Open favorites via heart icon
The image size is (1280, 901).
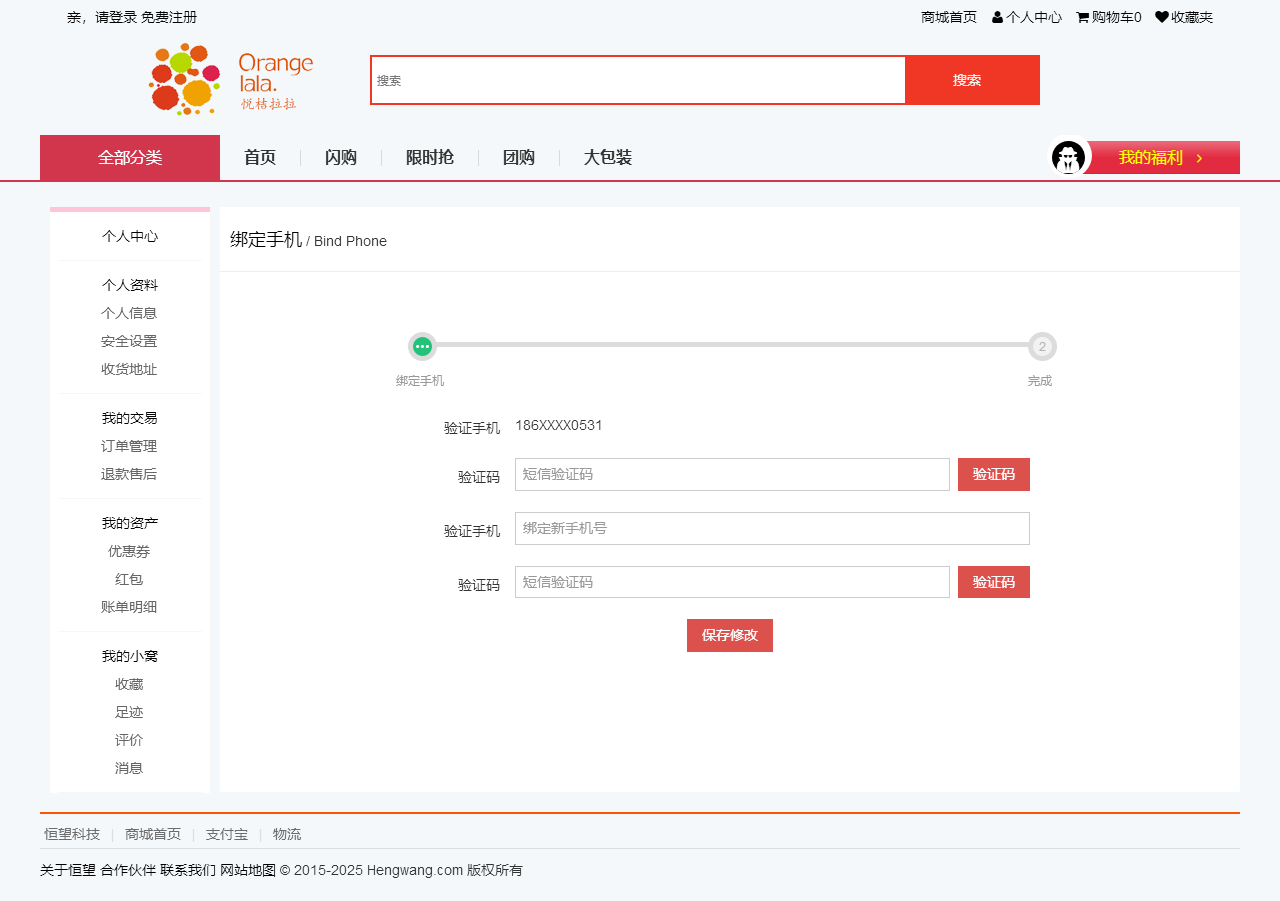click(1162, 17)
